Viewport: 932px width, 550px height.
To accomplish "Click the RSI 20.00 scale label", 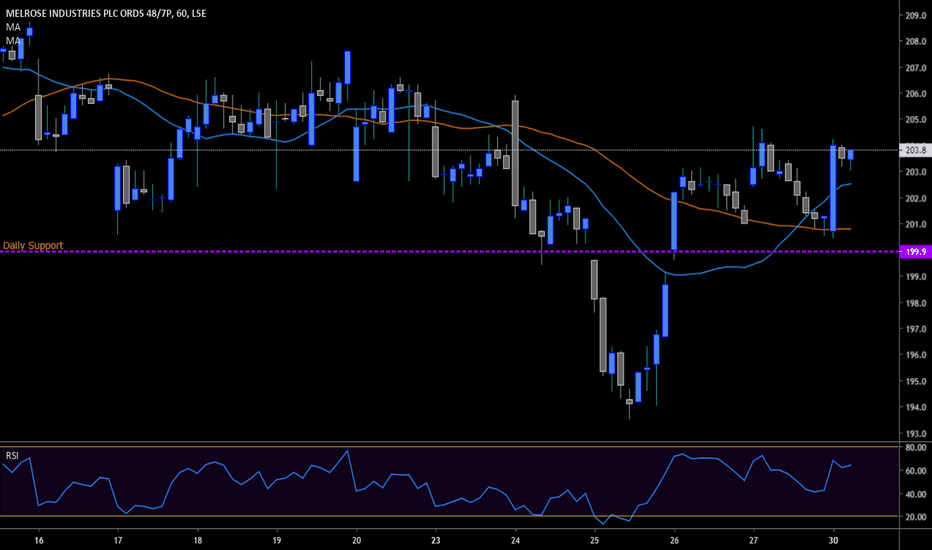I will pos(915,517).
